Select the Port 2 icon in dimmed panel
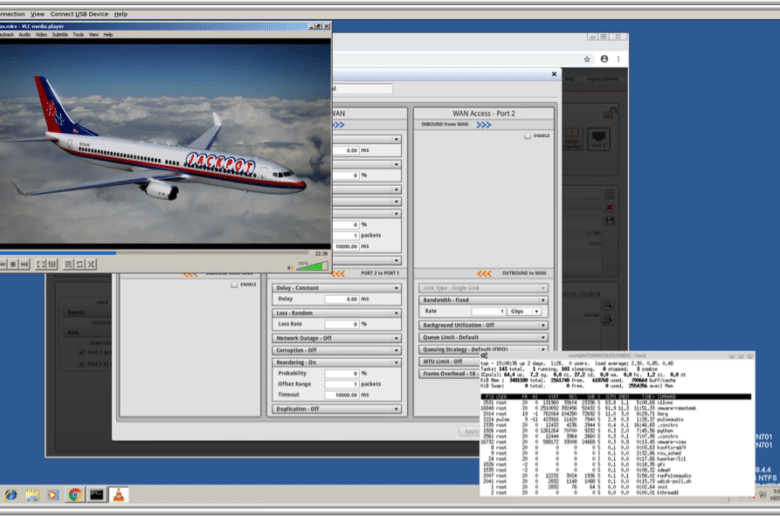The height and width of the screenshot is (516, 780). pos(598,139)
